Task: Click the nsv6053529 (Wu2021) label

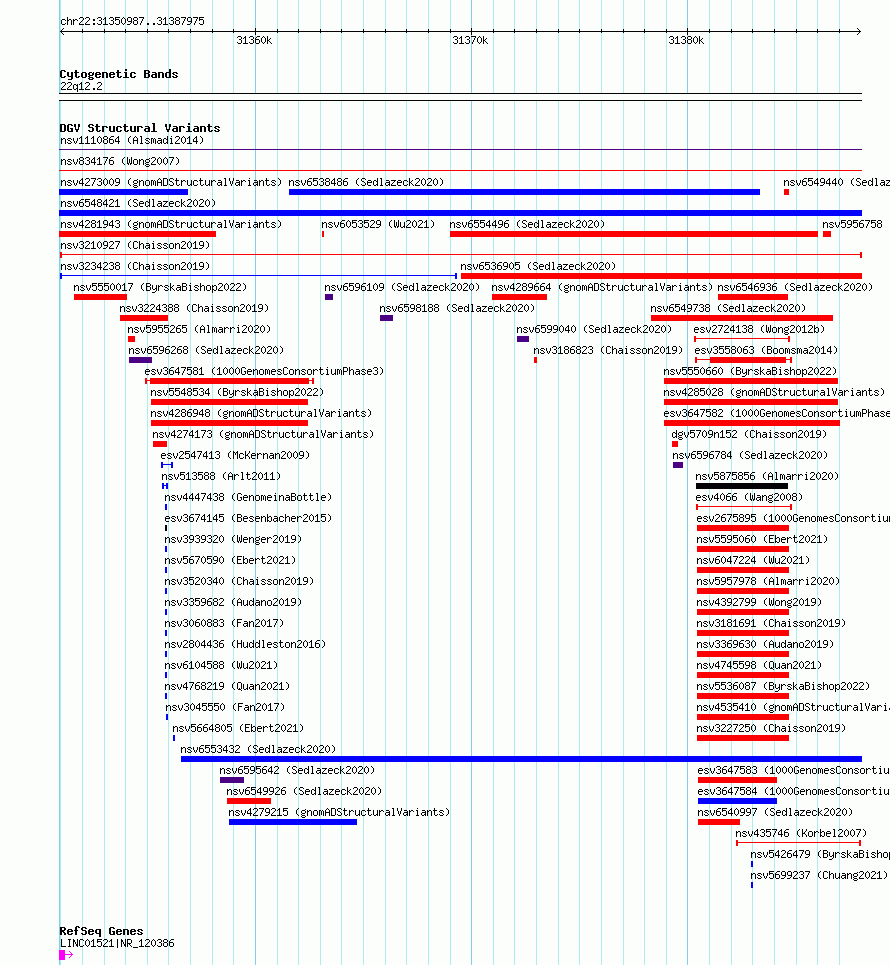Action: pyautogui.click(x=378, y=224)
